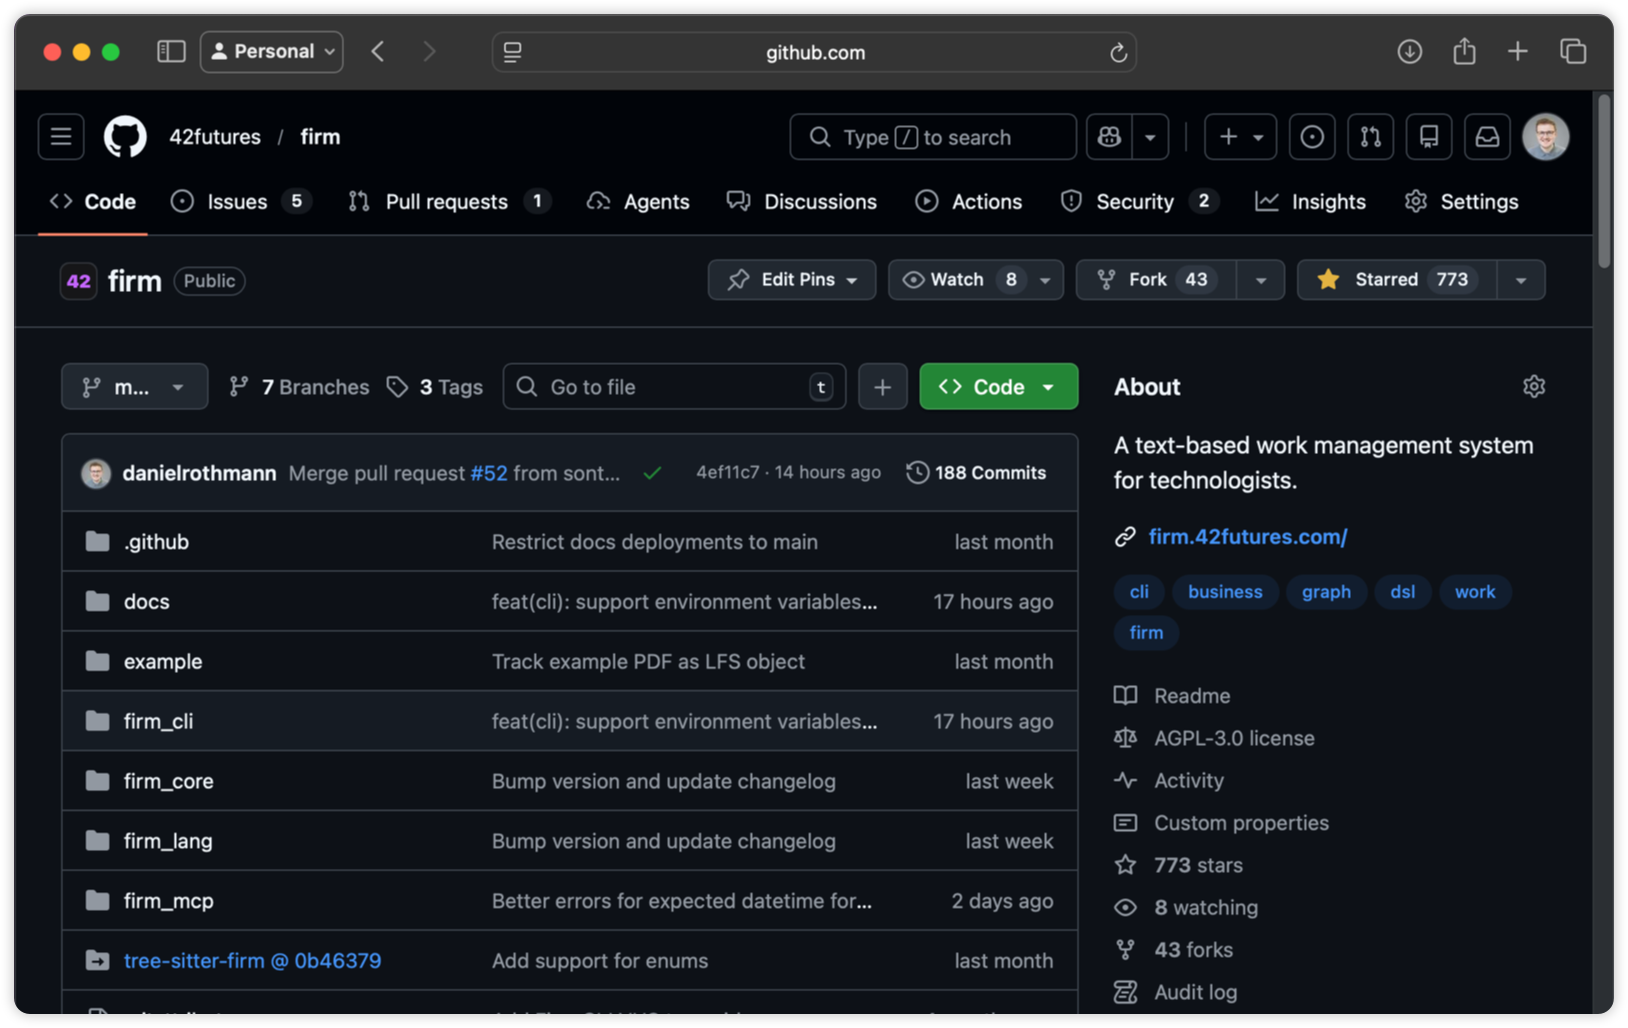Viewport: 1628px width, 1028px height.
Task: Toggle Safari sidebar button
Action: (171, 52)
